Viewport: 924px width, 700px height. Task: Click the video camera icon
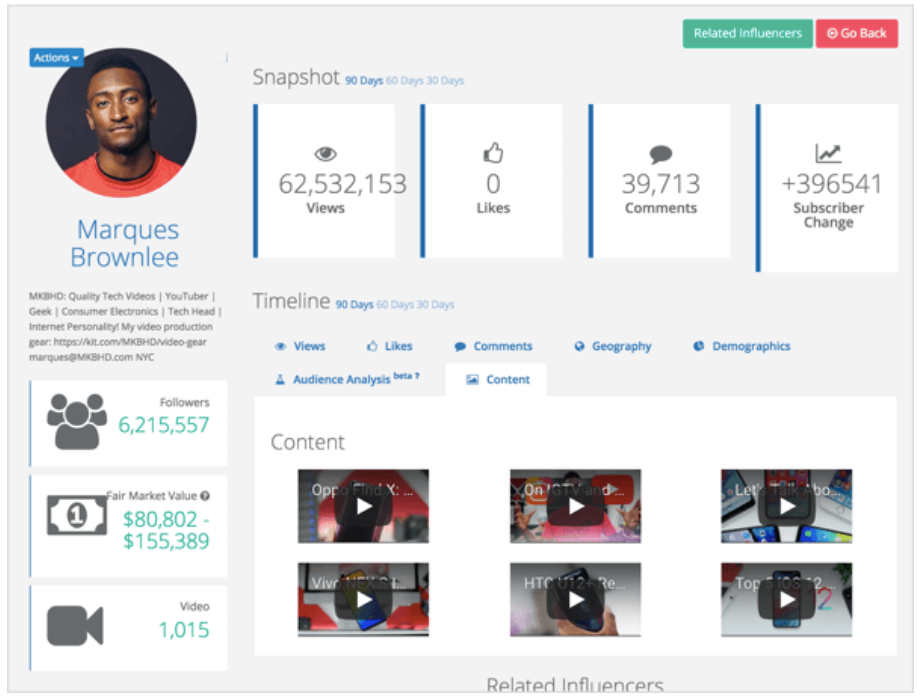click(x=75, y=626)
